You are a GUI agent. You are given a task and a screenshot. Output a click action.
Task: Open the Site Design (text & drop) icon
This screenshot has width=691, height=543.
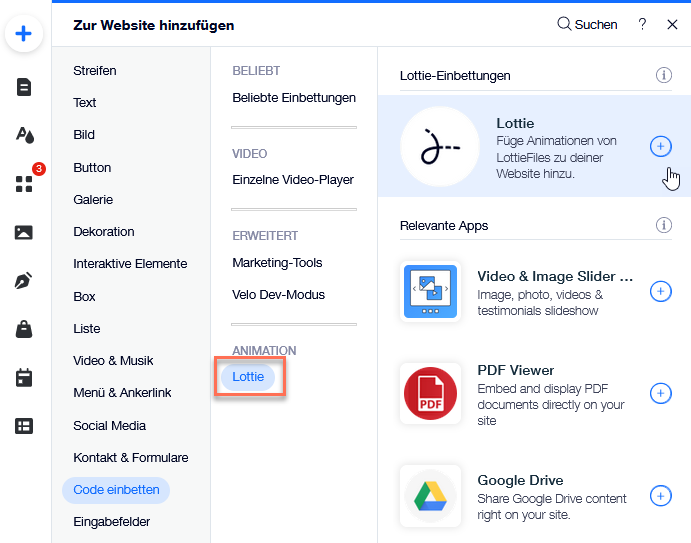click(x=25, y=135)
